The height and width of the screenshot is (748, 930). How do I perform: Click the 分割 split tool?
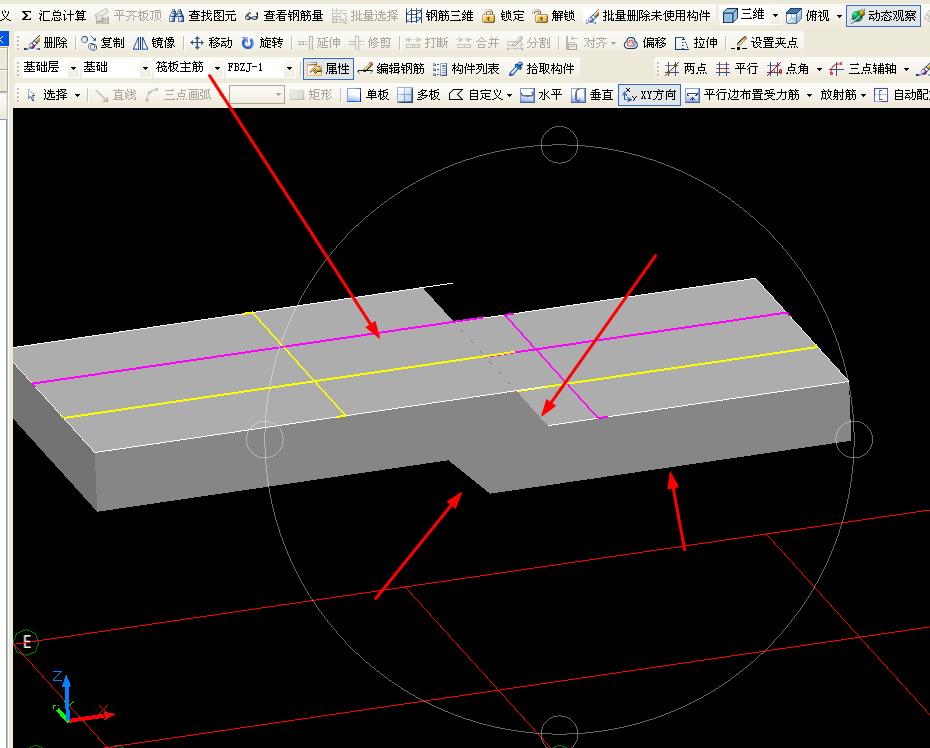tap(529, 43)
